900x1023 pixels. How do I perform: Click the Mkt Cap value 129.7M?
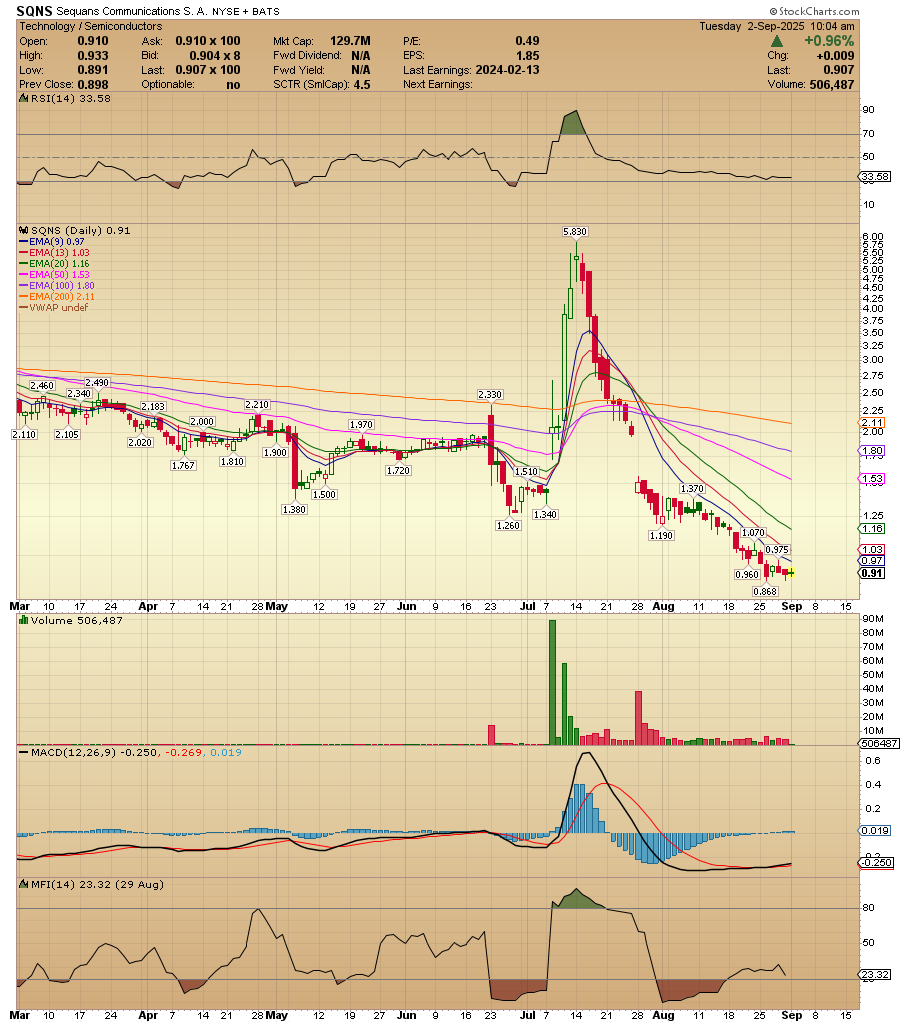(350, 40)
